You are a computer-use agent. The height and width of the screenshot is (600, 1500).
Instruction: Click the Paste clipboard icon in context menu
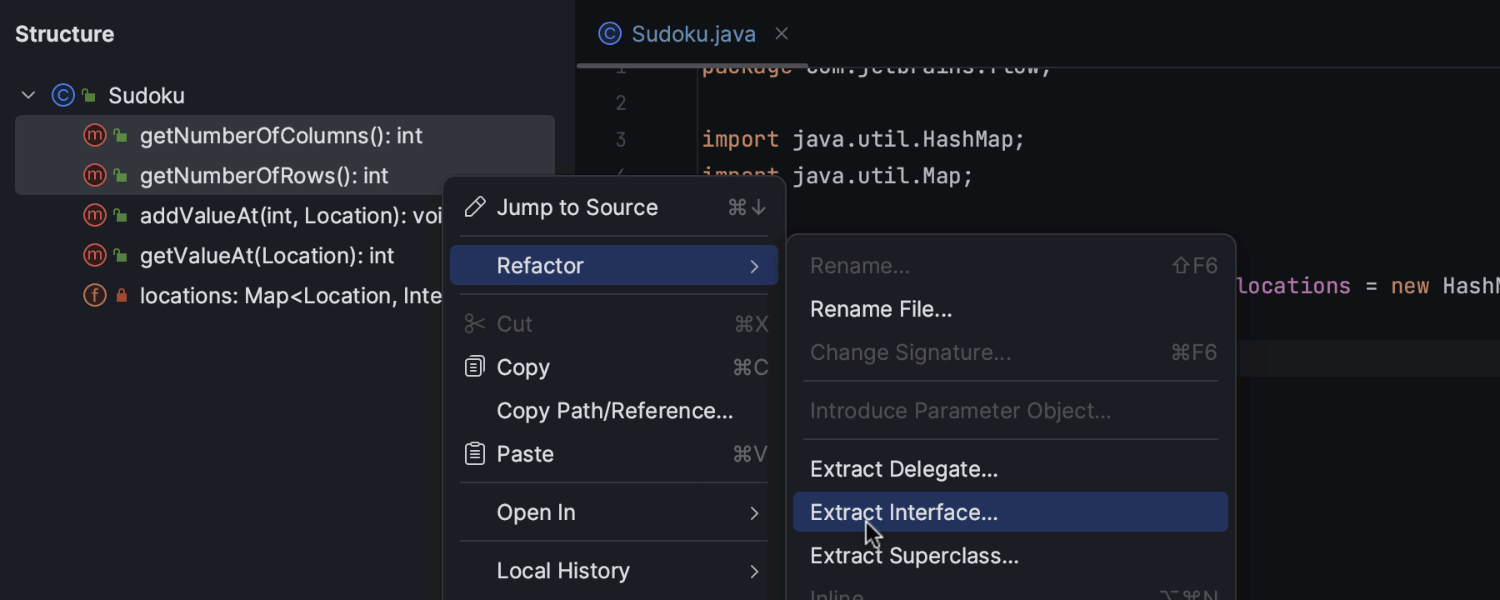(475, 454)
